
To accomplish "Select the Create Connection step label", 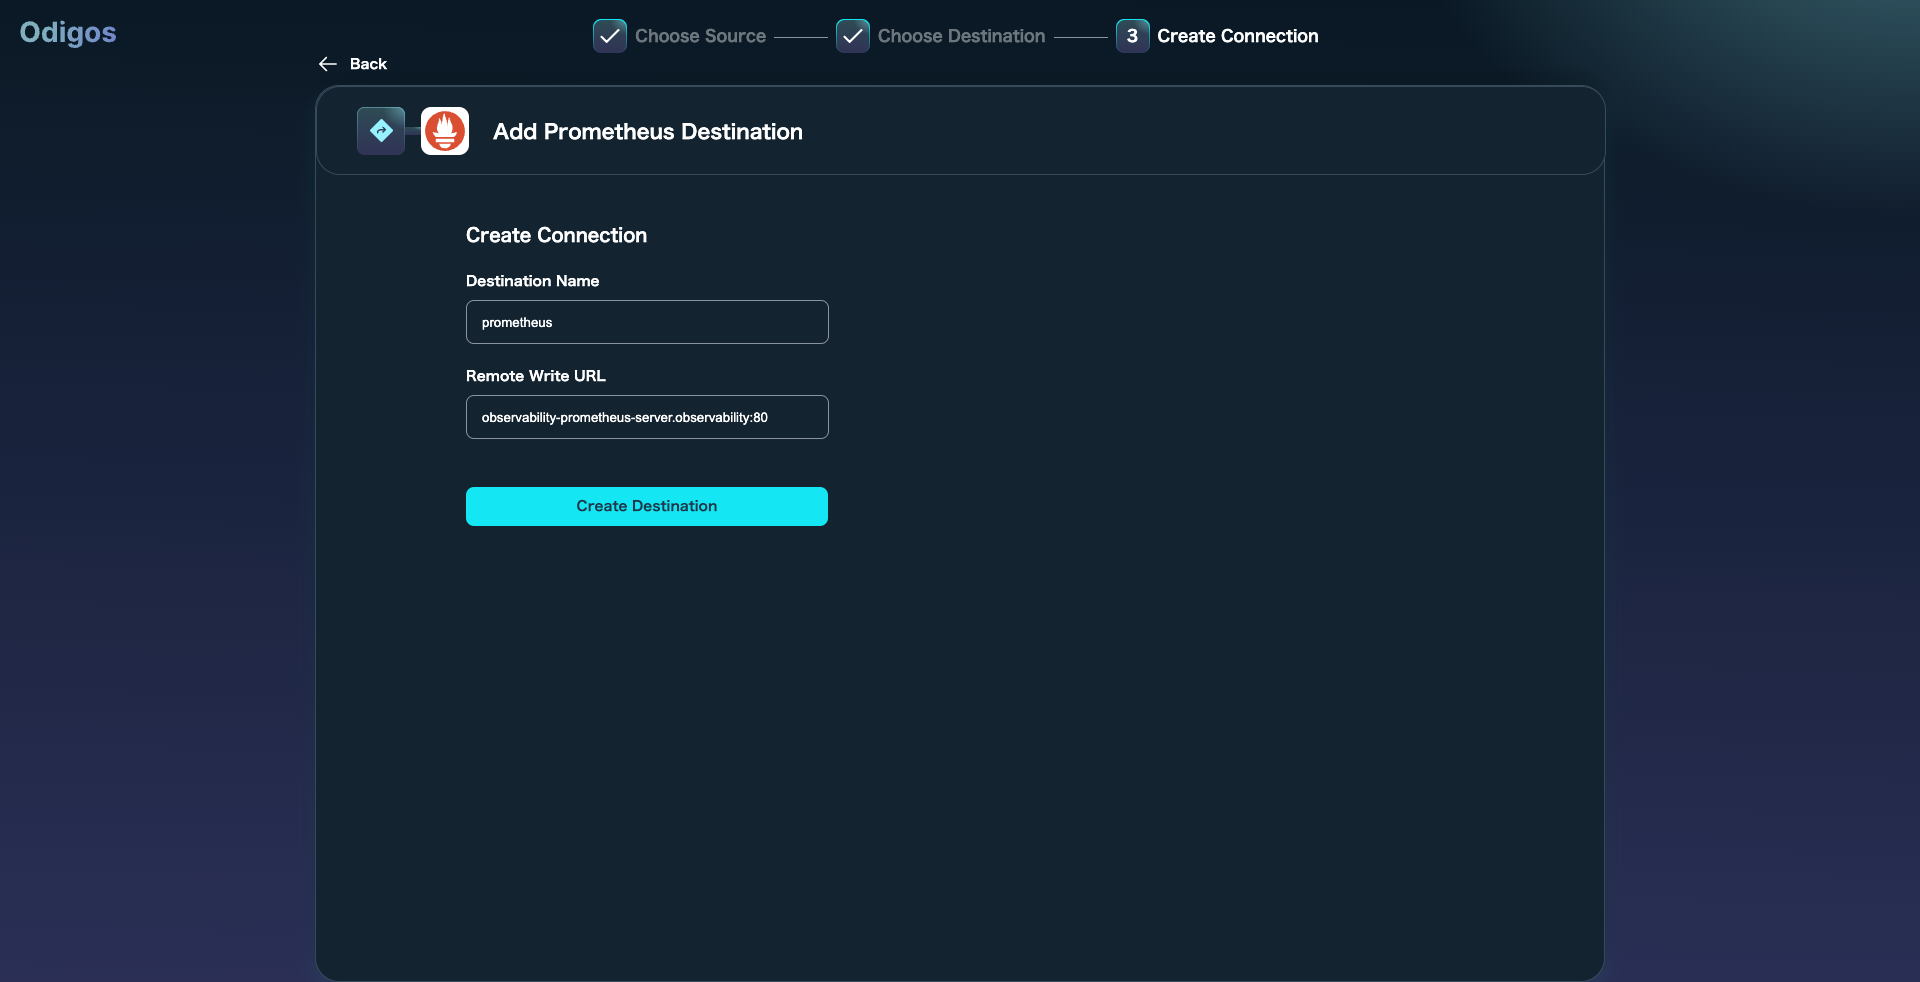I will tap(1237, 36).
